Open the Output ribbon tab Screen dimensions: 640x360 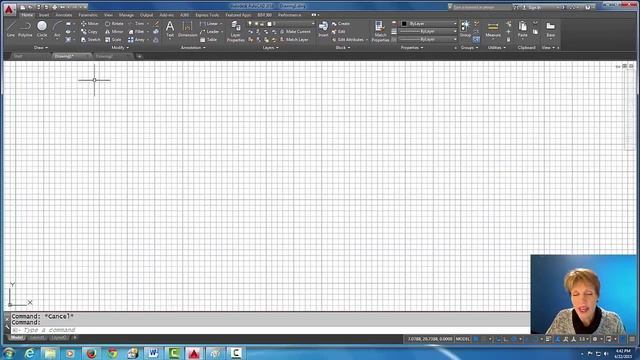click(x=147, y=15)
